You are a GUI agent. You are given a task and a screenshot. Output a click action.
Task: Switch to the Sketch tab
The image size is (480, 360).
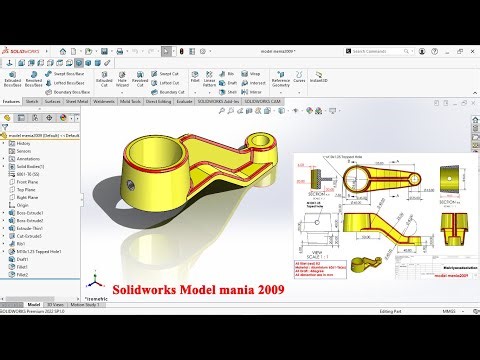click(32, 101)
